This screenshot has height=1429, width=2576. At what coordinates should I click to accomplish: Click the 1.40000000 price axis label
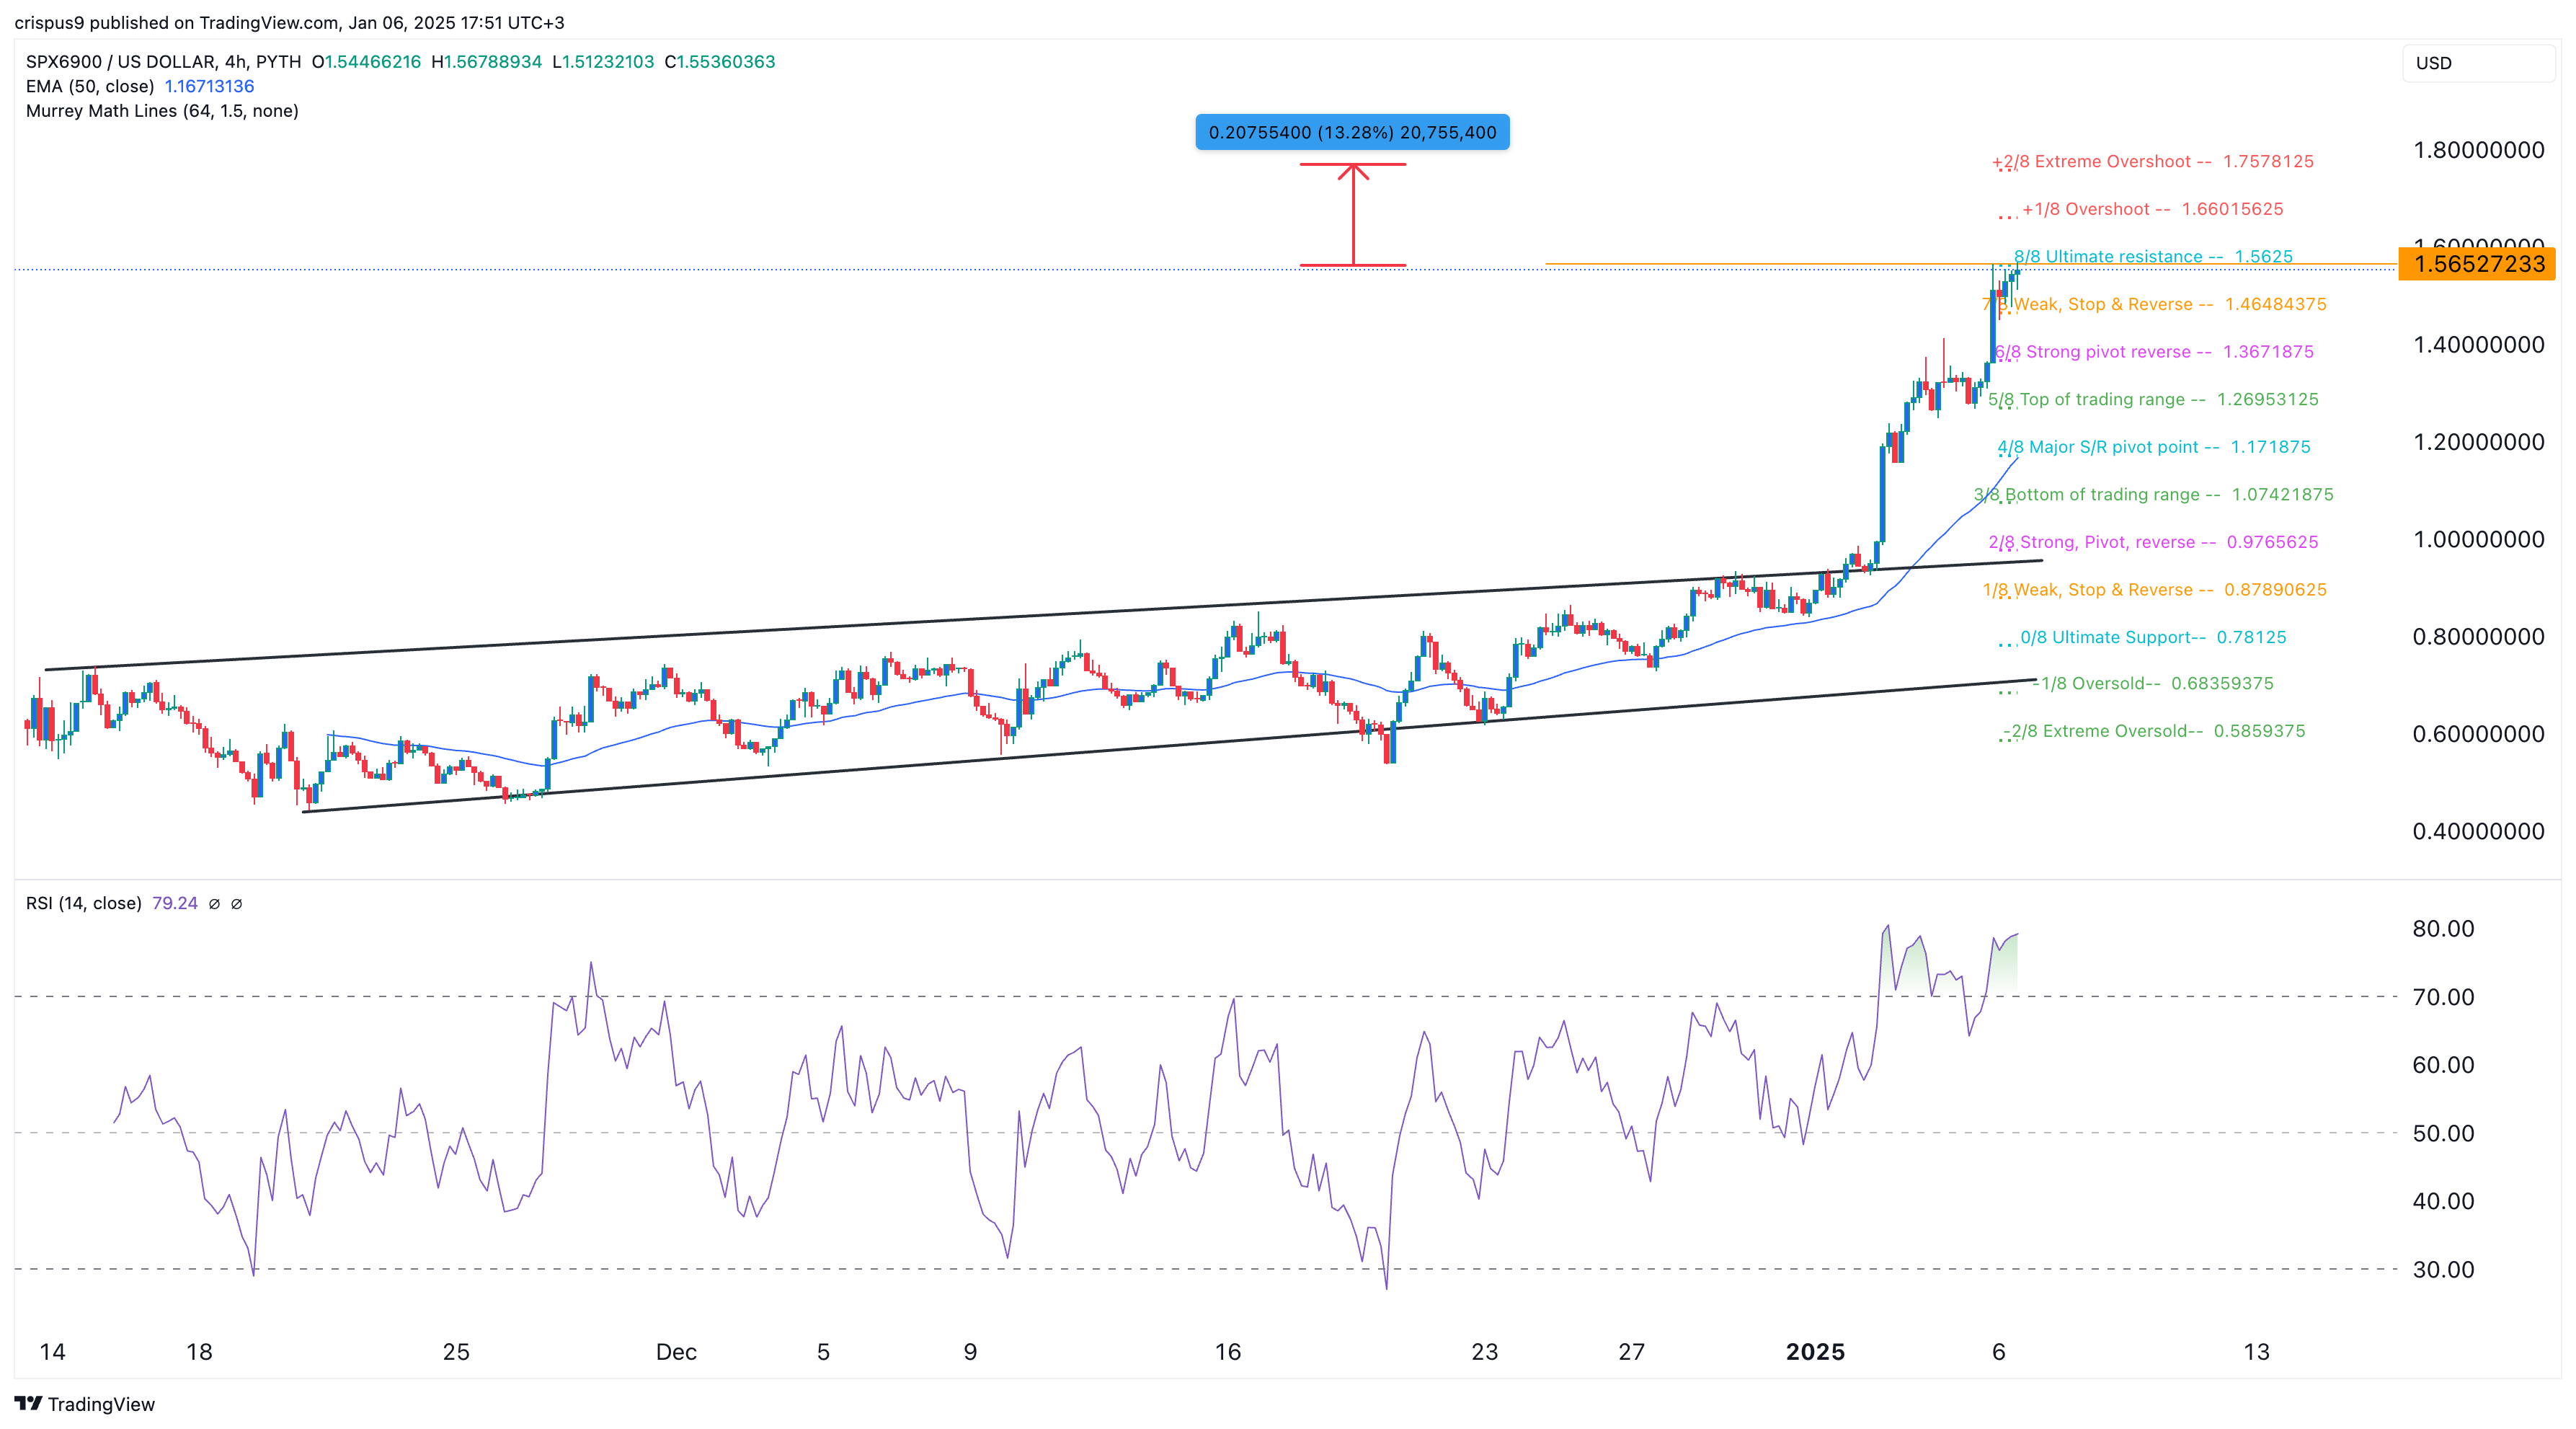2478,346
